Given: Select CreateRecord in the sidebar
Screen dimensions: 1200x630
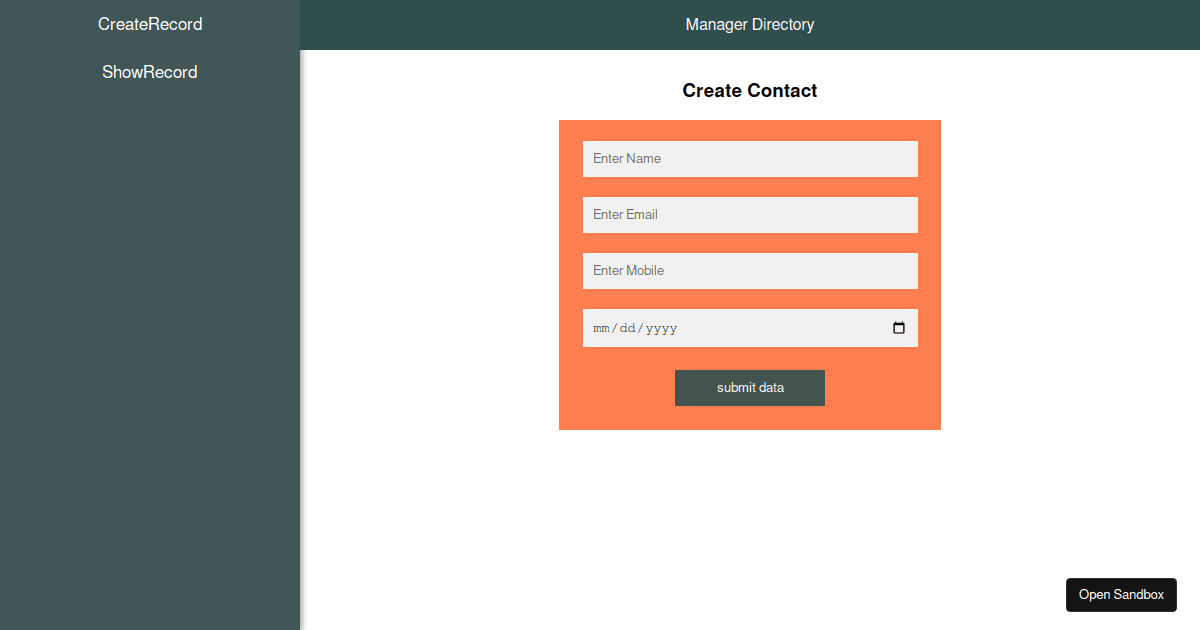Looking at the screenshot, I should click(149, 24).
